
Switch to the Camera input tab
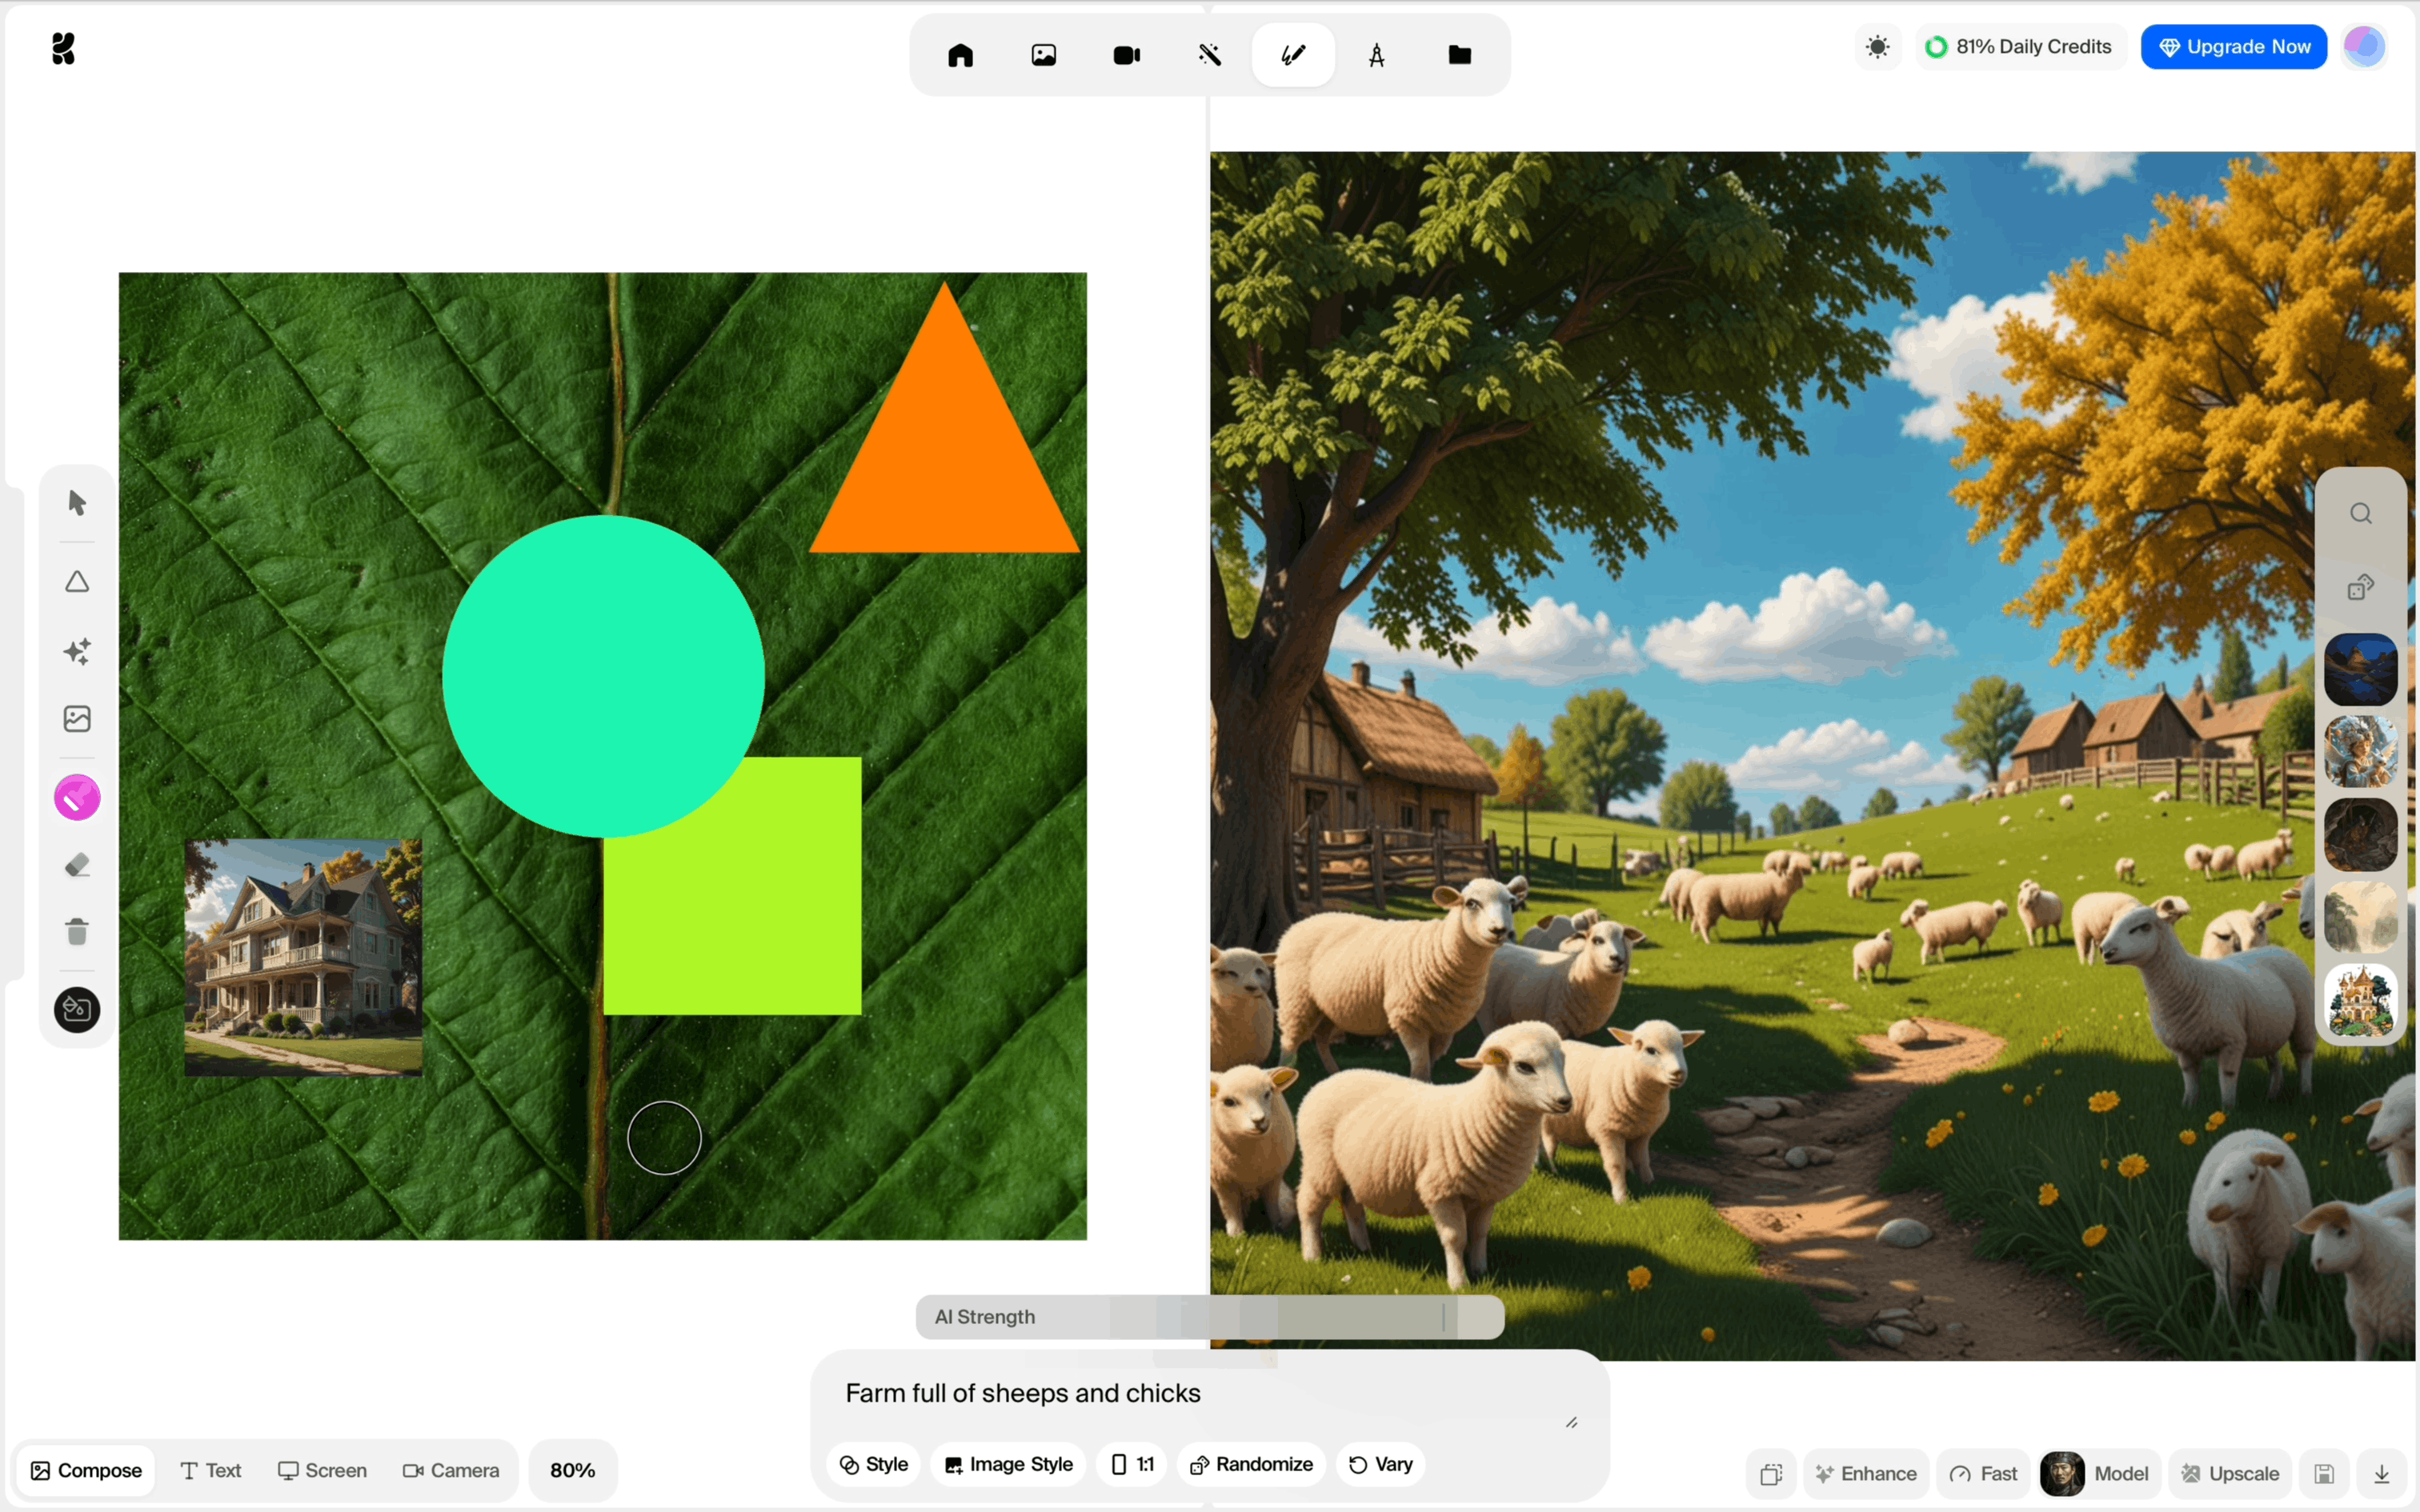(x=450, y=1470)
